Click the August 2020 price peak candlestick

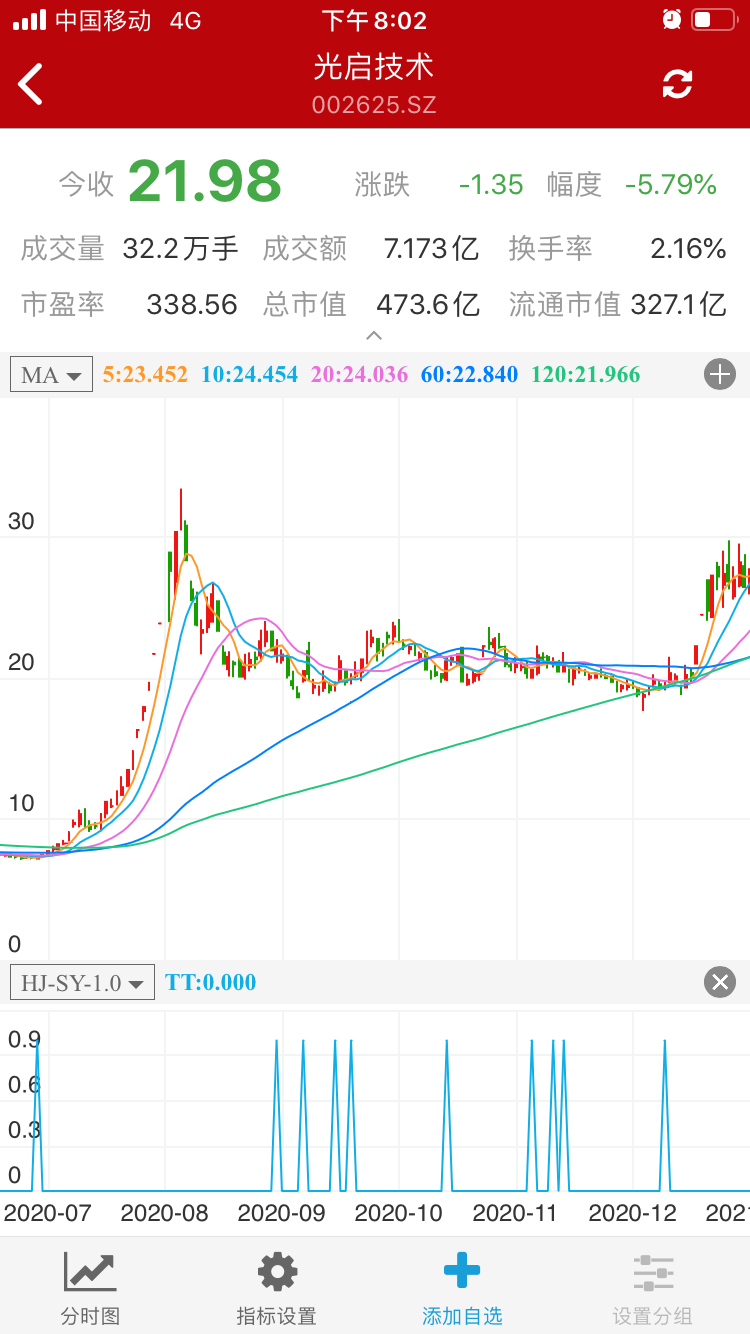click(181, 520)
